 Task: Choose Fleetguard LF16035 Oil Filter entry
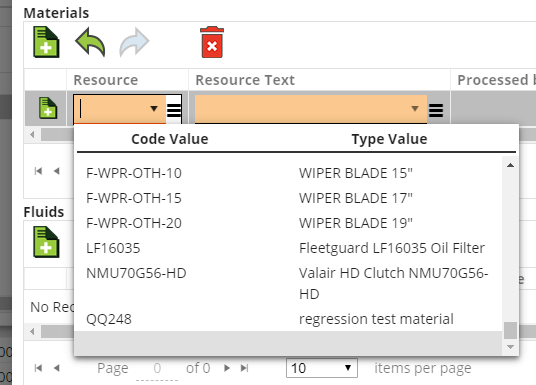click(392, 248)
